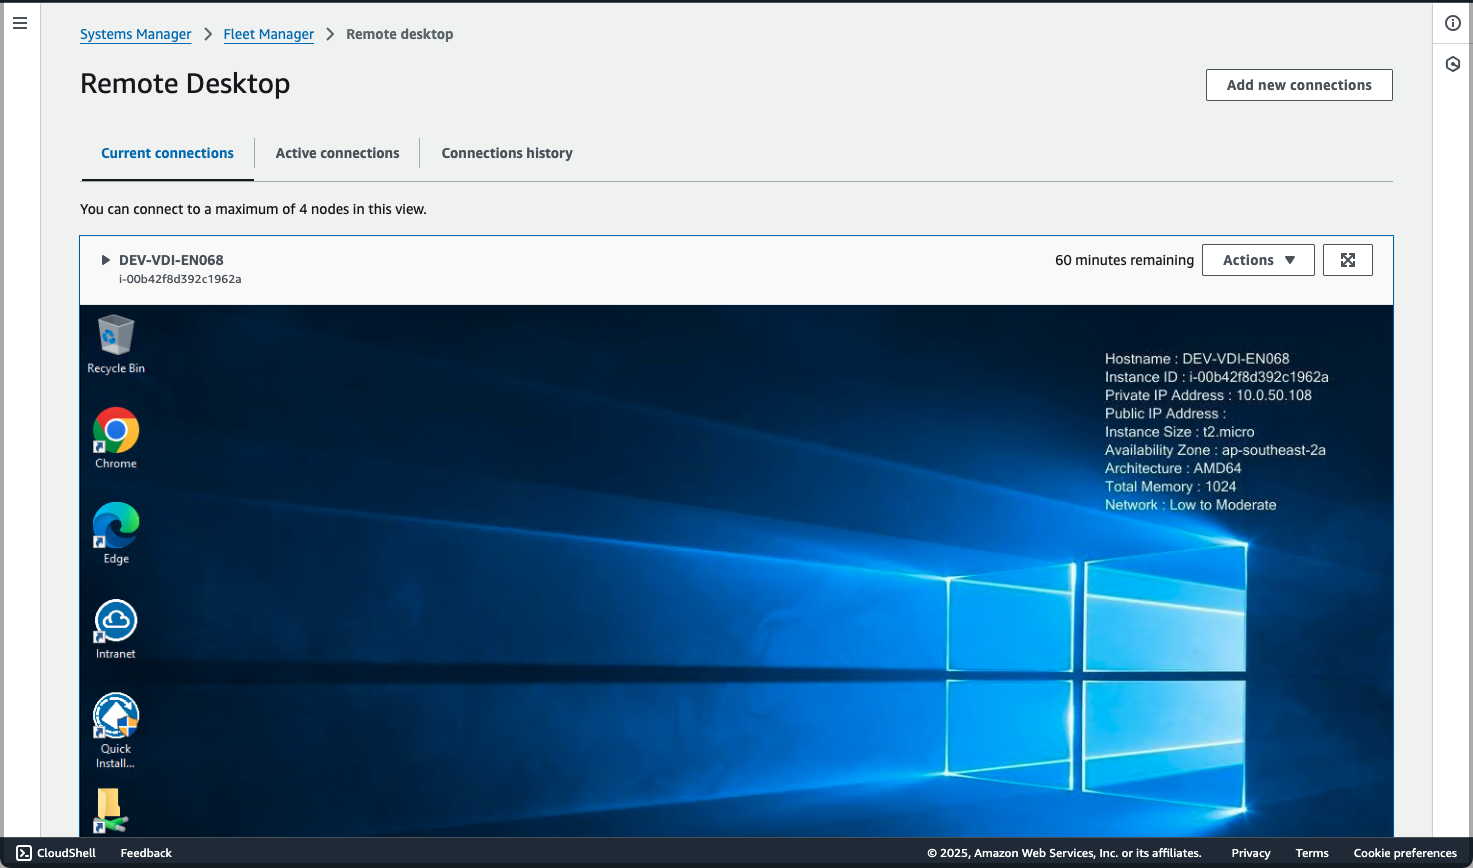Switch to the Connections history tab
Viewport: 1473px width, 868px height.
(507, 153)
